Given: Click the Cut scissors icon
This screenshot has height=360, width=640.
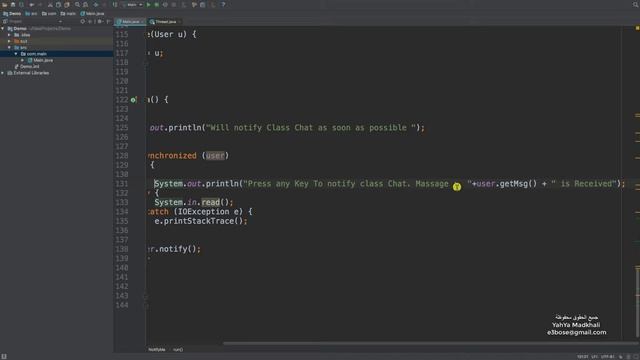Looking at the screenshot, I should pos(50,4).
